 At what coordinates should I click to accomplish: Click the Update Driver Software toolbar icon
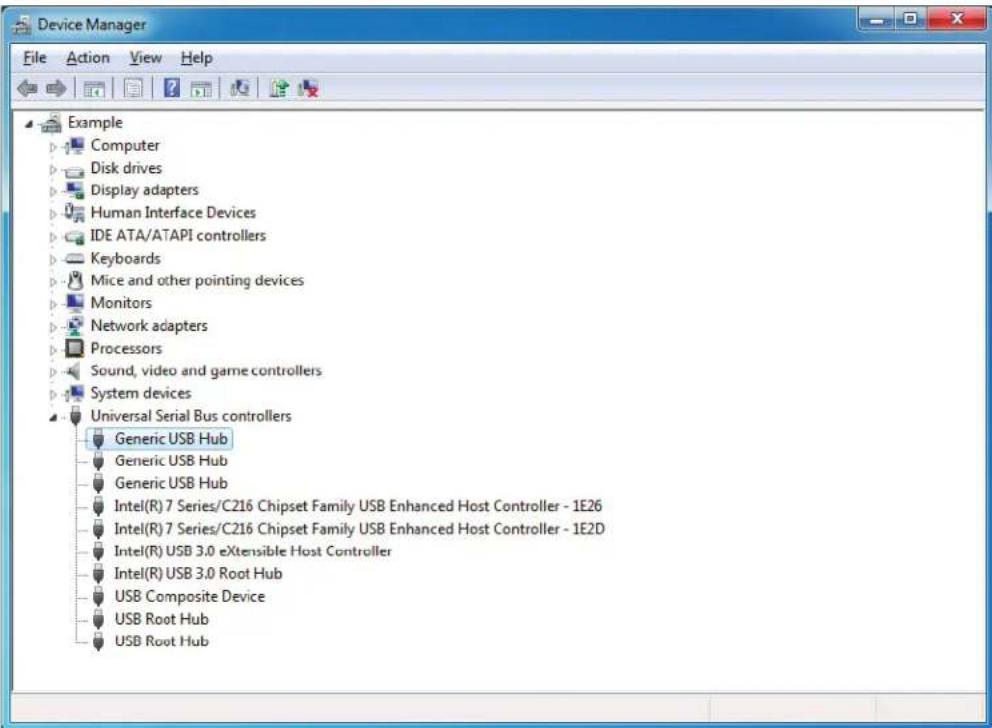point(278,88)
